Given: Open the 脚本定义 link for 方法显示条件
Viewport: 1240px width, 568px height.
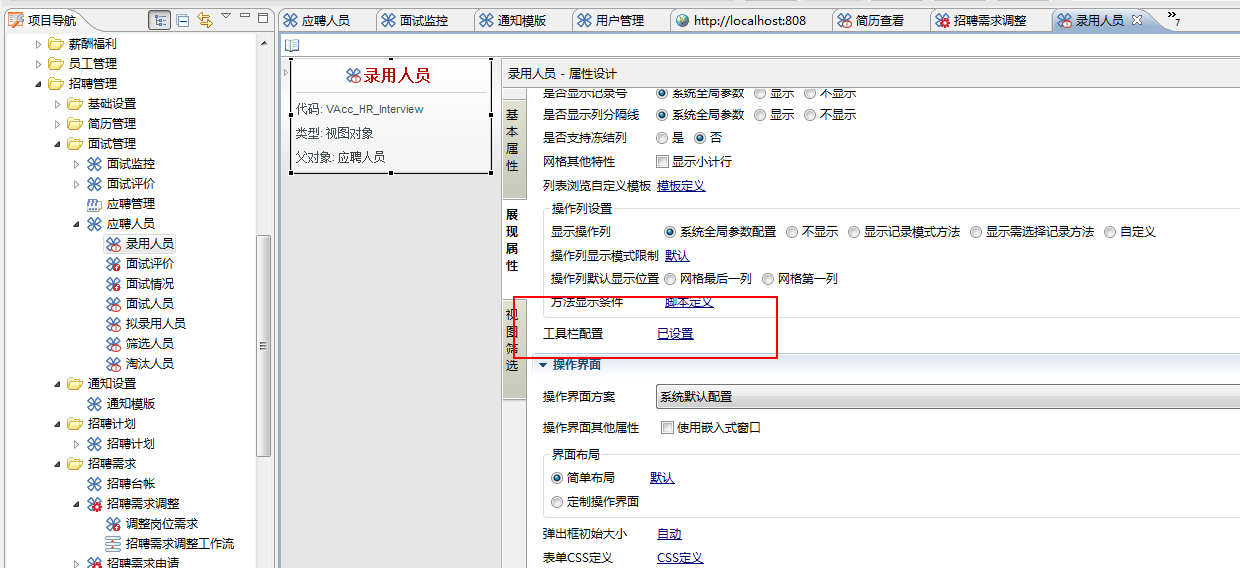Looking at the screenshot, I should 689,303.
